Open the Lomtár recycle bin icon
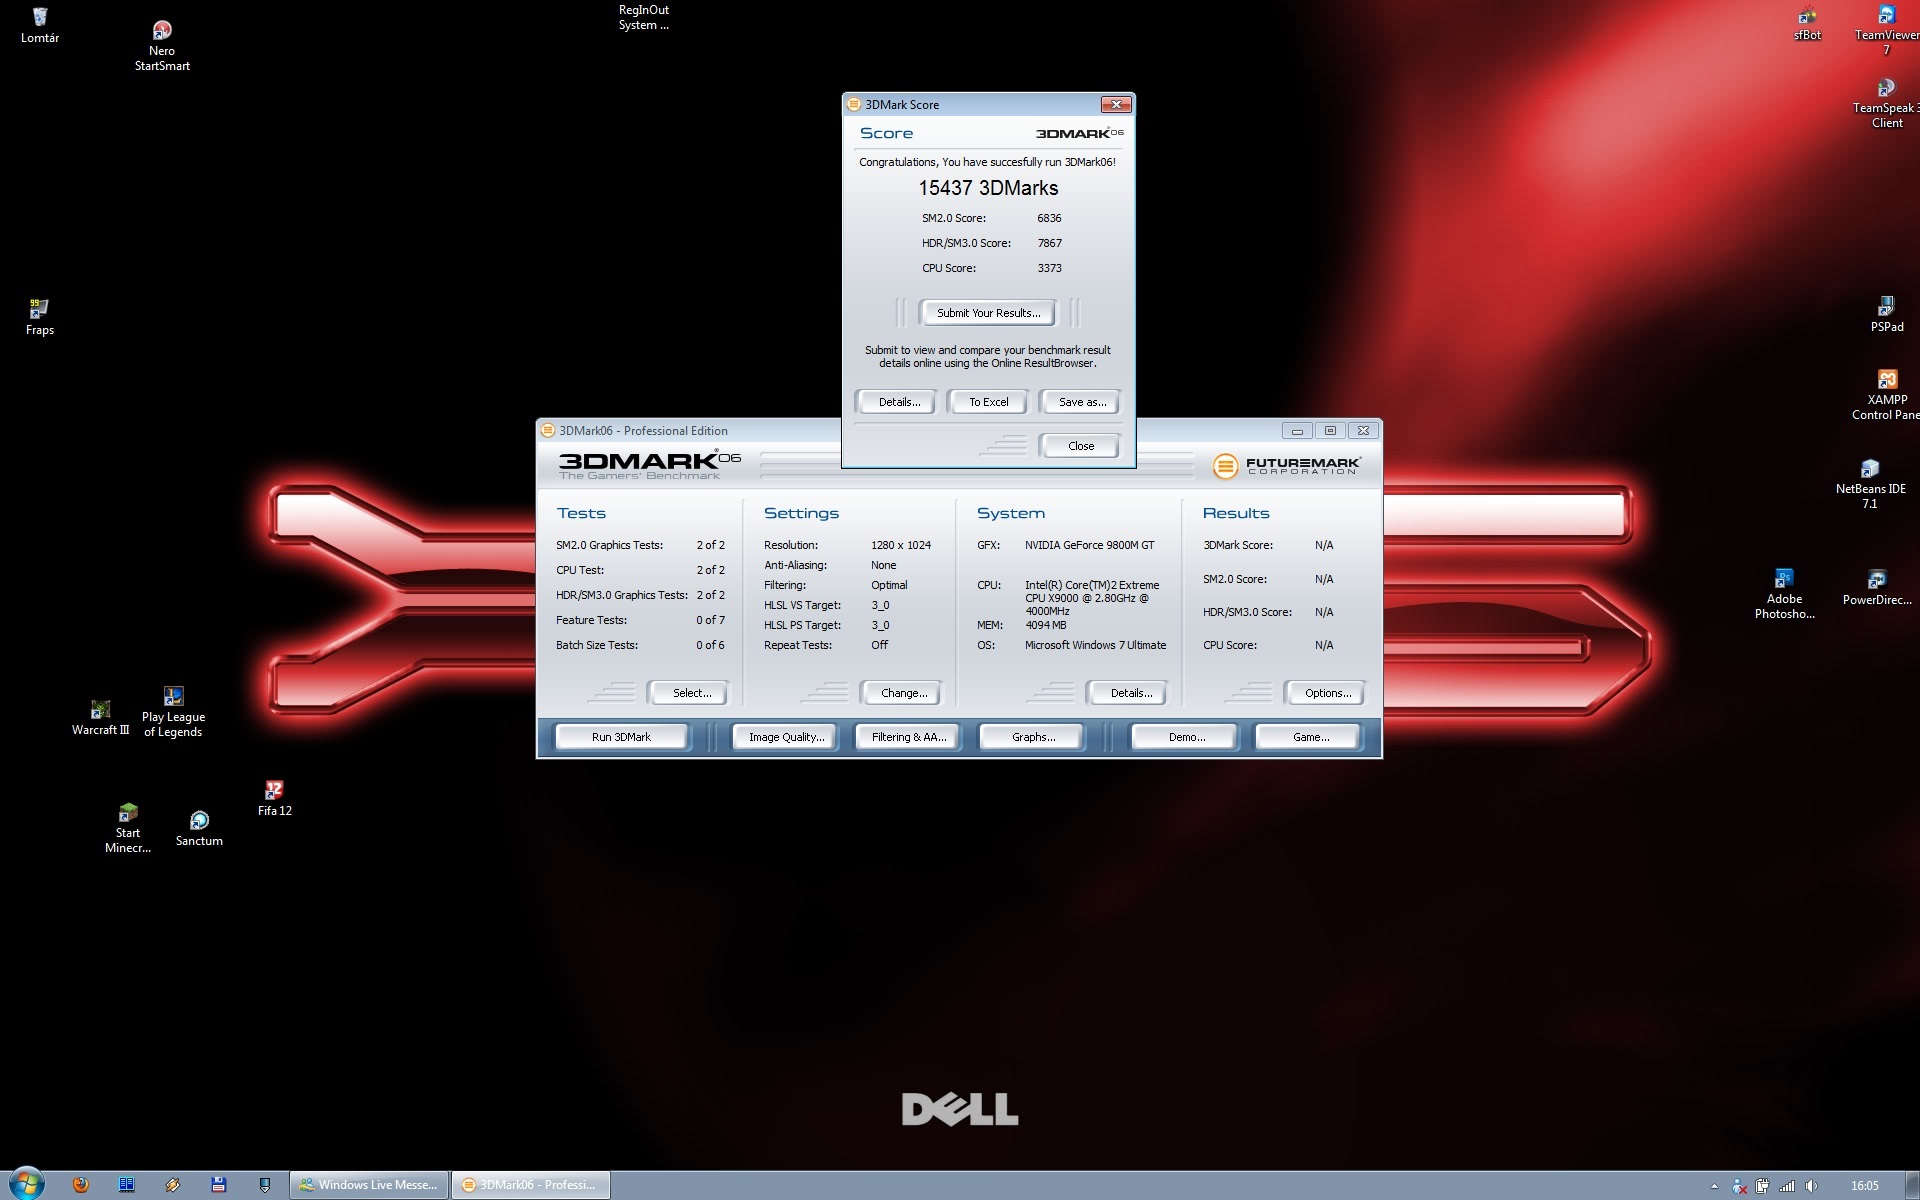This screenshot has height=1200, width=1920. point(39,25)
